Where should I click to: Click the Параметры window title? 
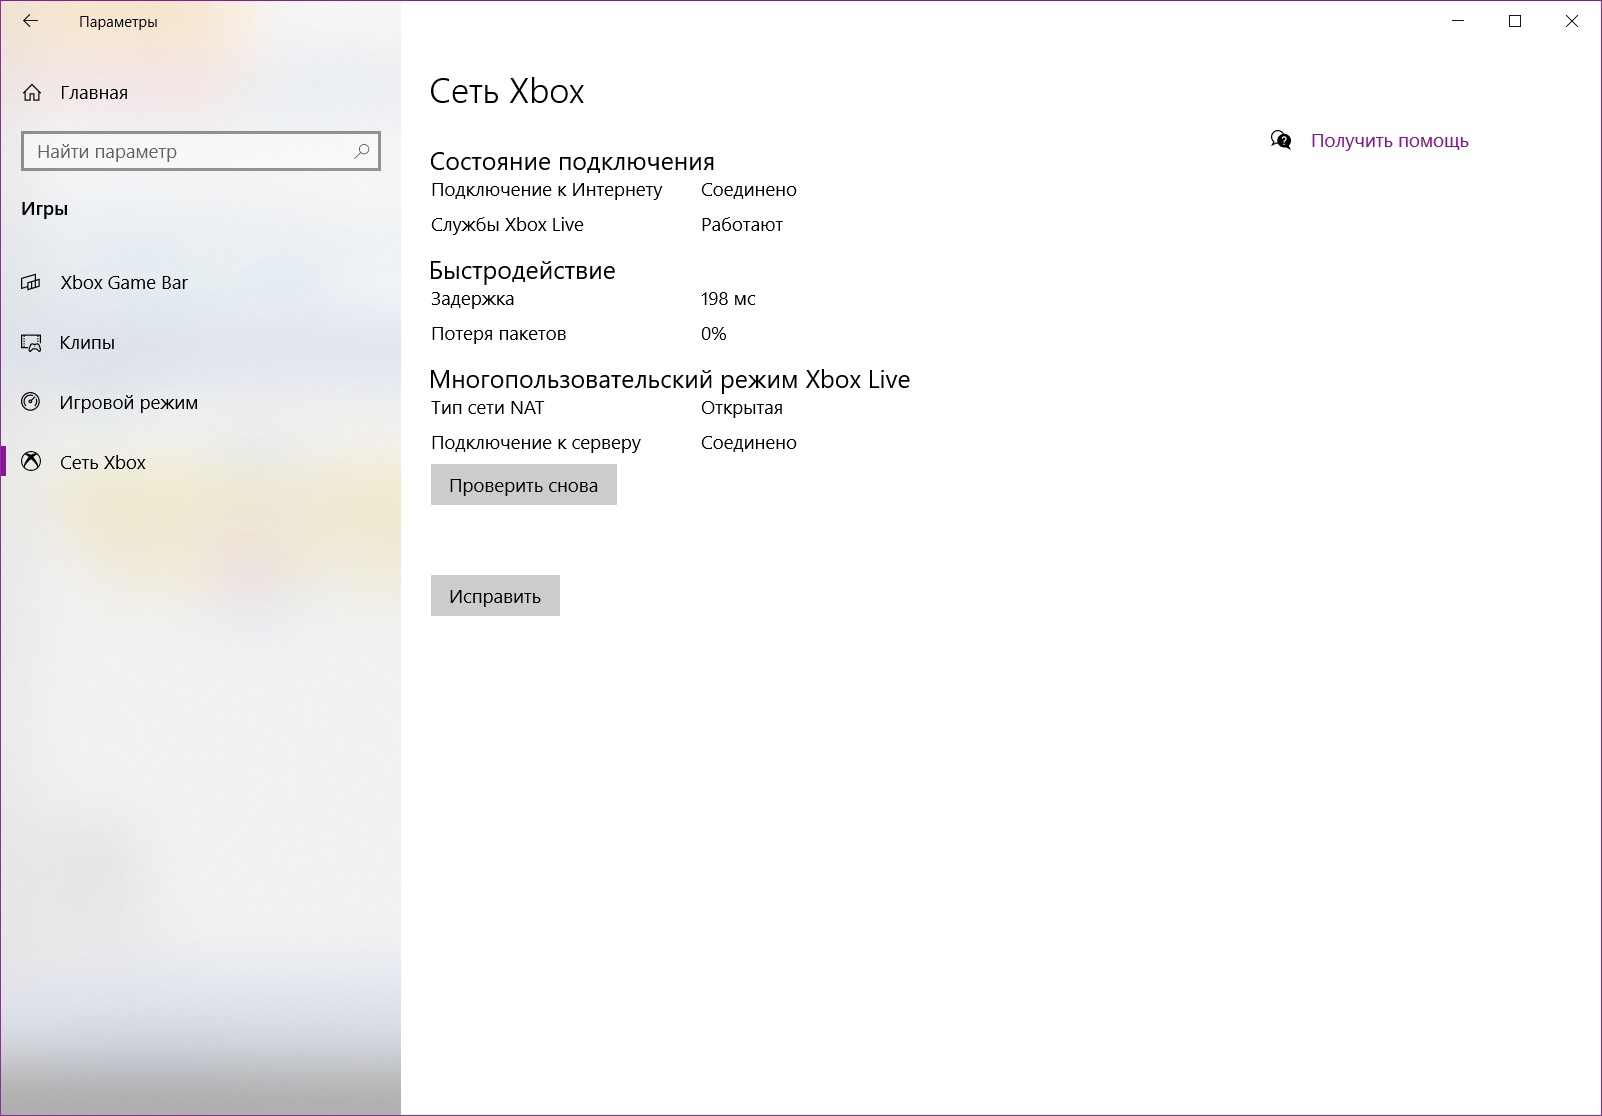pyautogui.click(x=118, y=22)
